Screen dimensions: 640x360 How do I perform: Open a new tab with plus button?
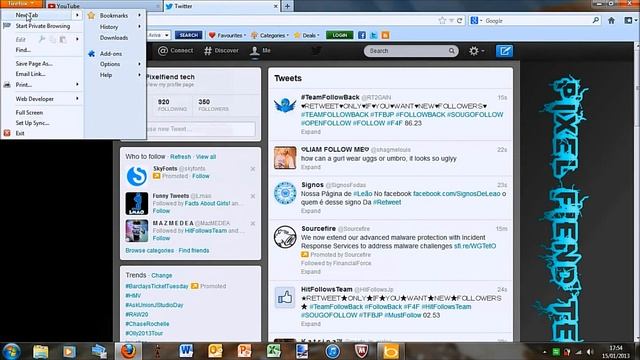click(287, 6)
